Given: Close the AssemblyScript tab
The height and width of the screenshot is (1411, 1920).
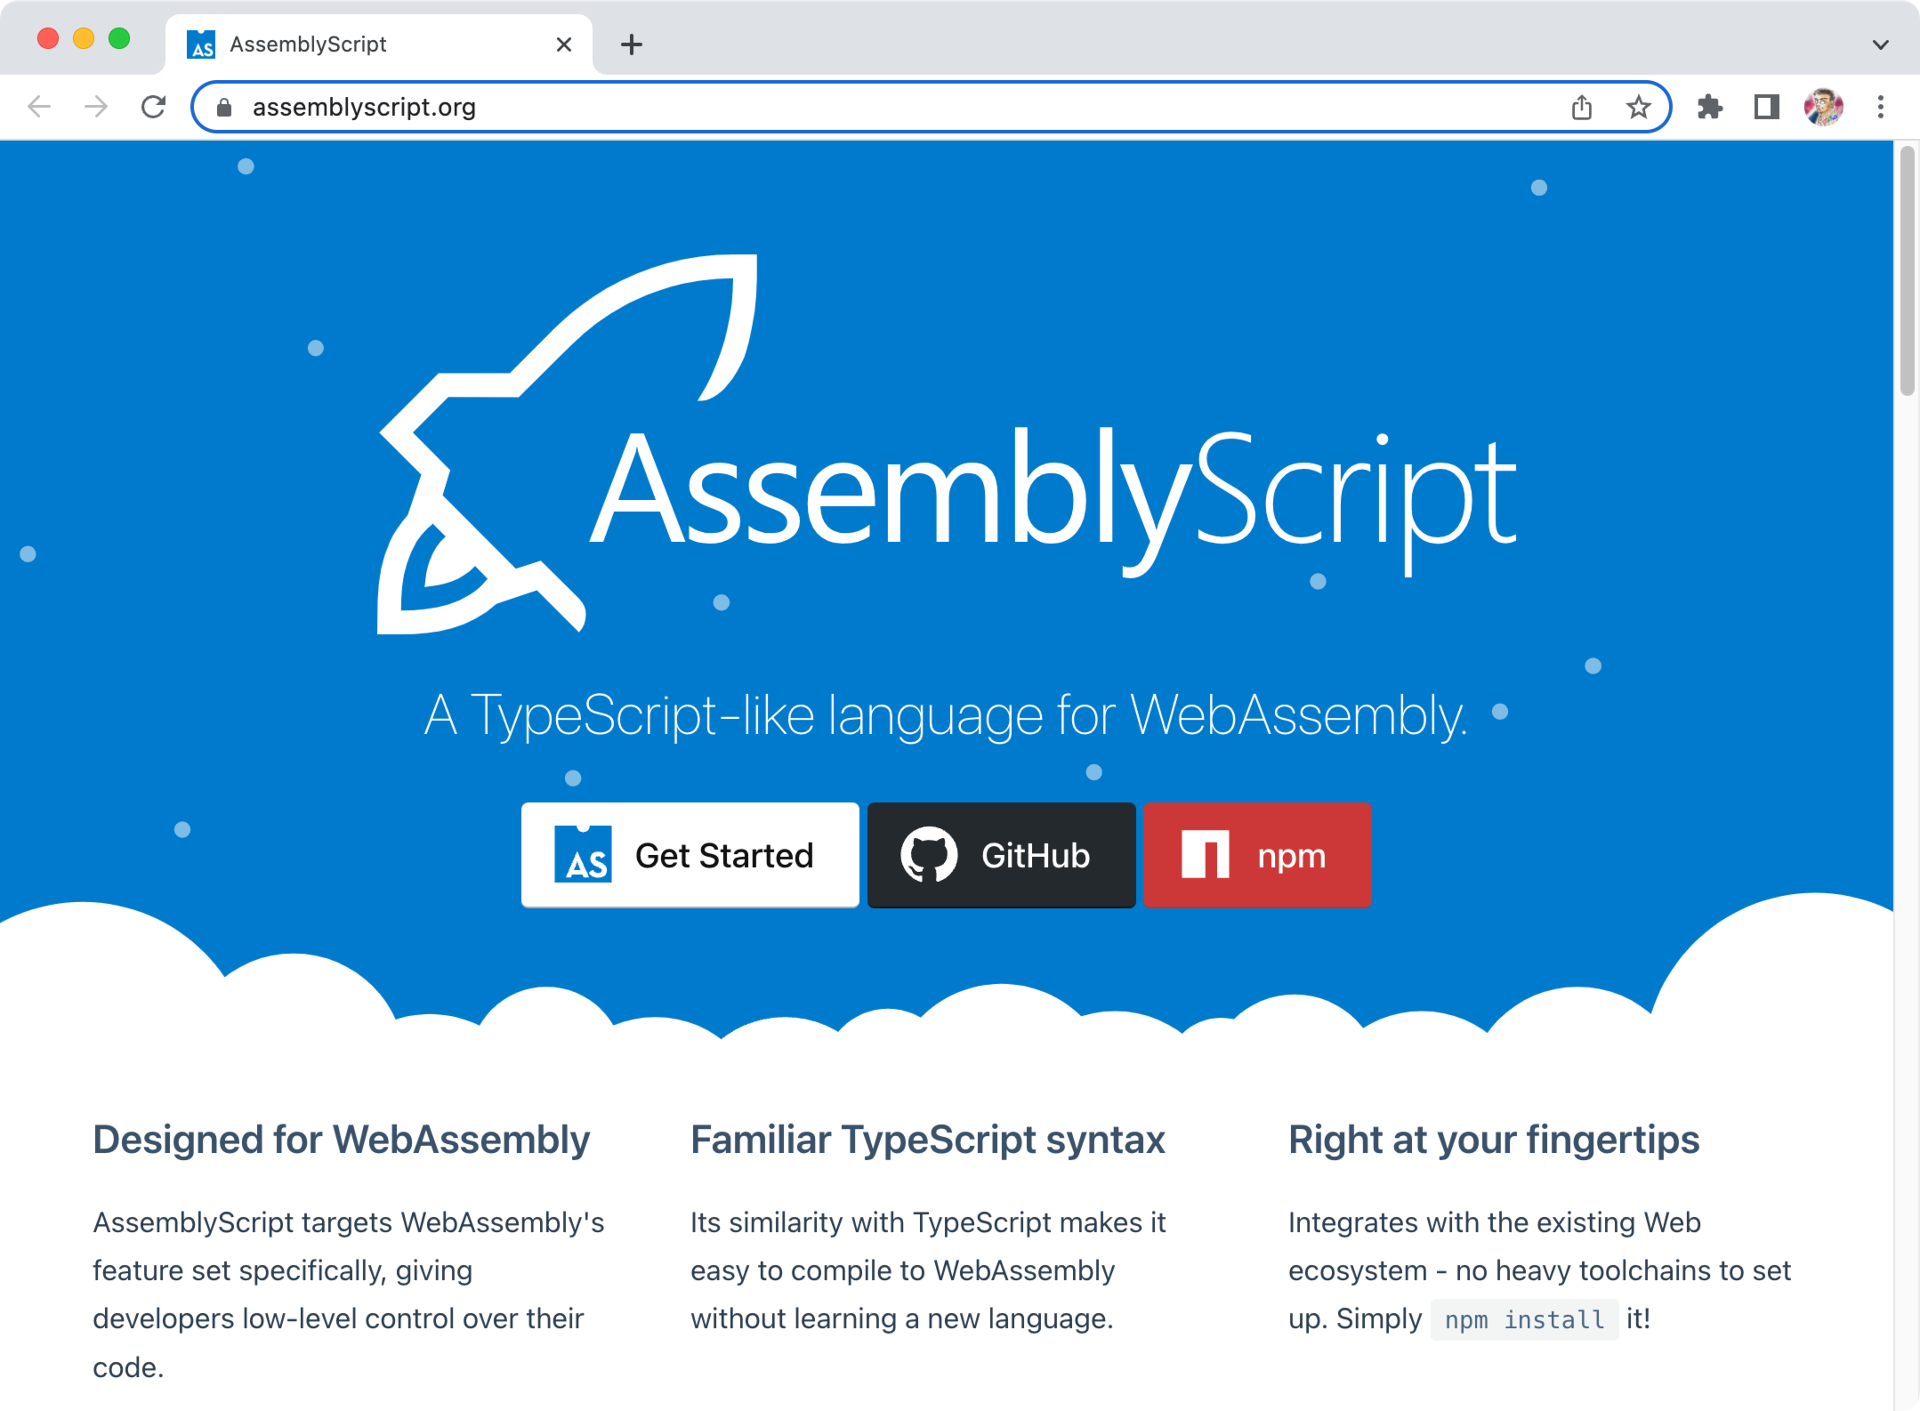Looking at the screenshot, I should [x=564, y=44].
